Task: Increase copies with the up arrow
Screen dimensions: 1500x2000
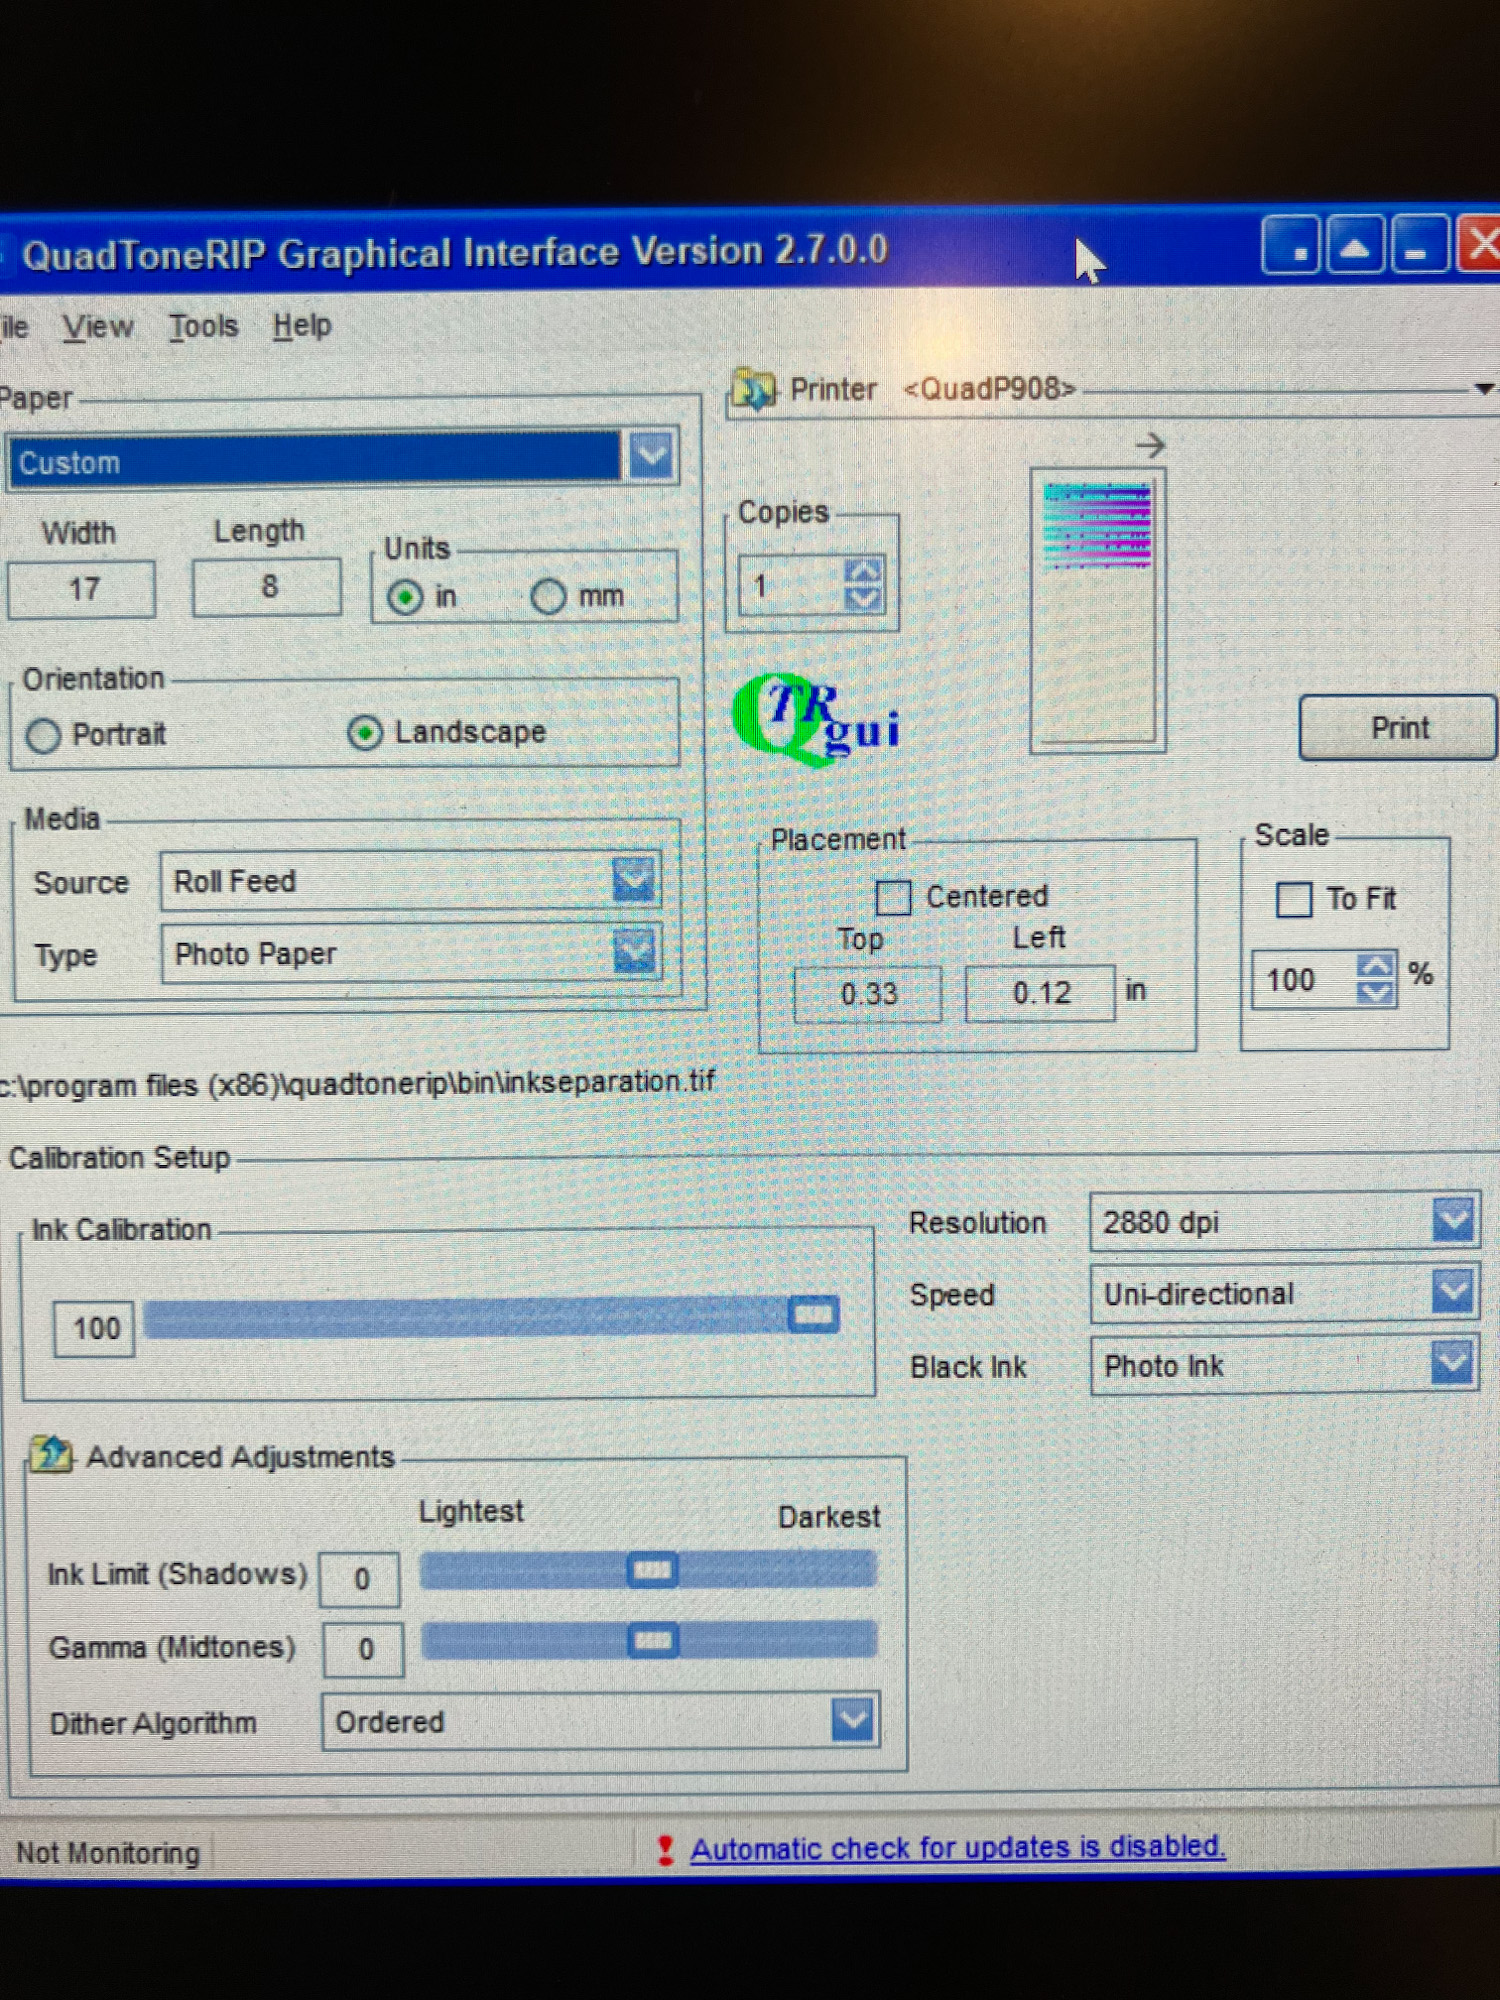Action: pyautogui.click(x=863, y=573)
